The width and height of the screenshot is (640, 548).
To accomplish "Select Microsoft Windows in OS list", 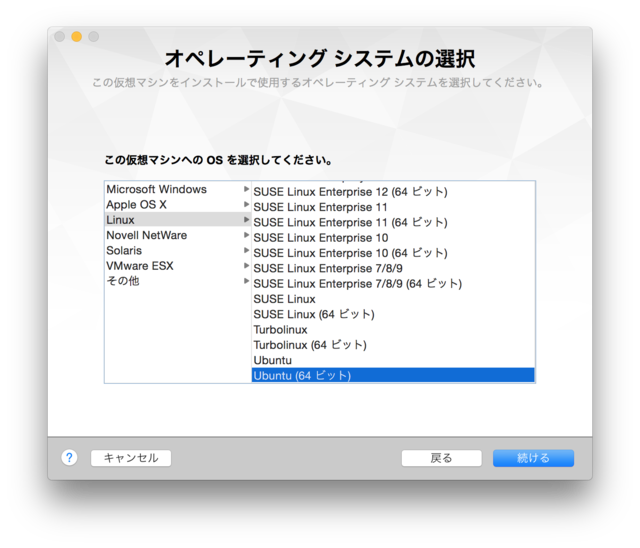I will pyautogui.click(x=156, y=190).
